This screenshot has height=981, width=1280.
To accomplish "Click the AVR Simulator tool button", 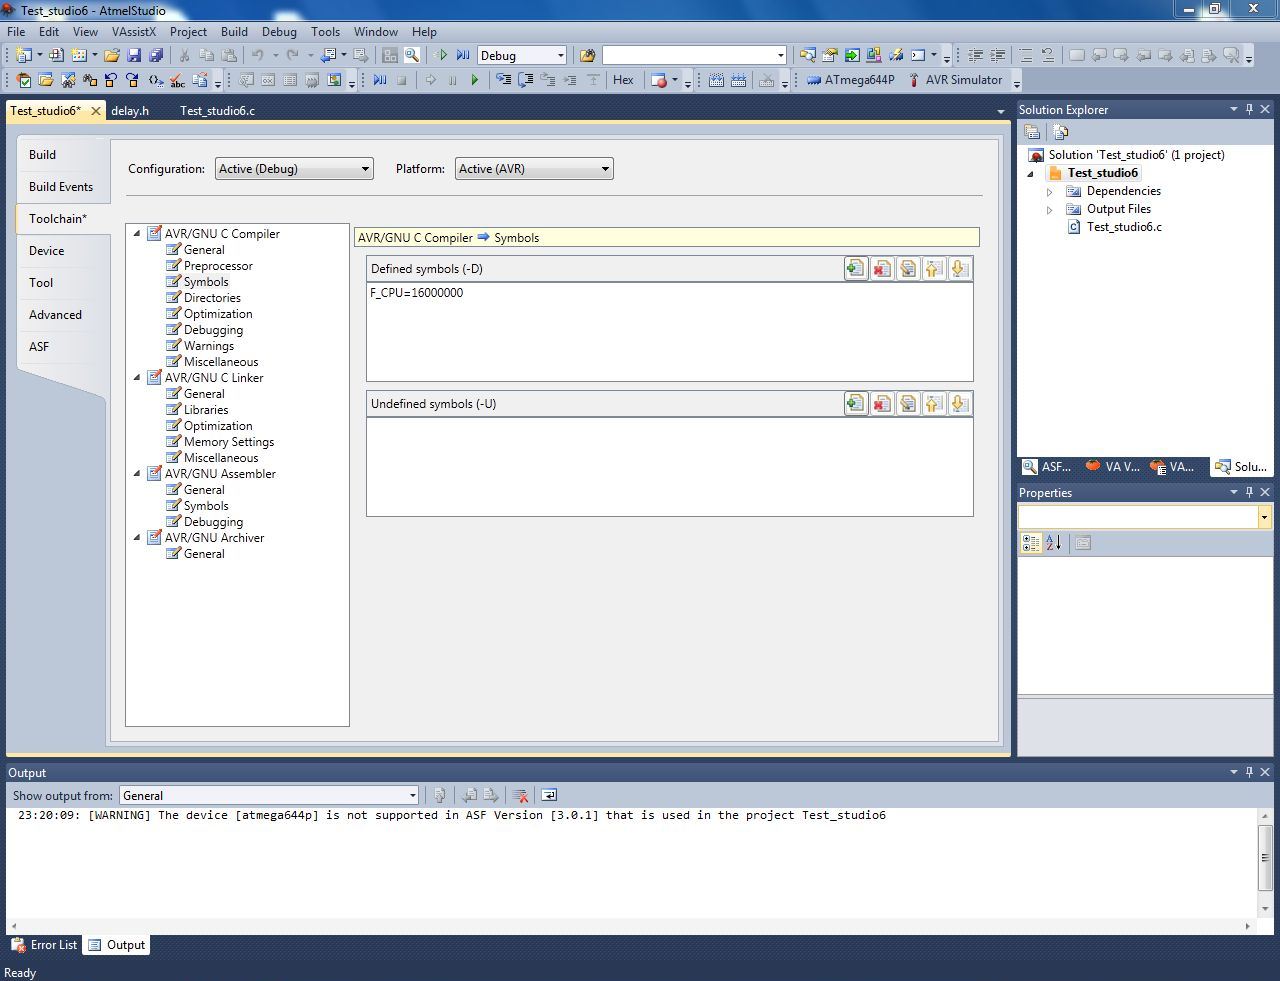I will point(954,80).
